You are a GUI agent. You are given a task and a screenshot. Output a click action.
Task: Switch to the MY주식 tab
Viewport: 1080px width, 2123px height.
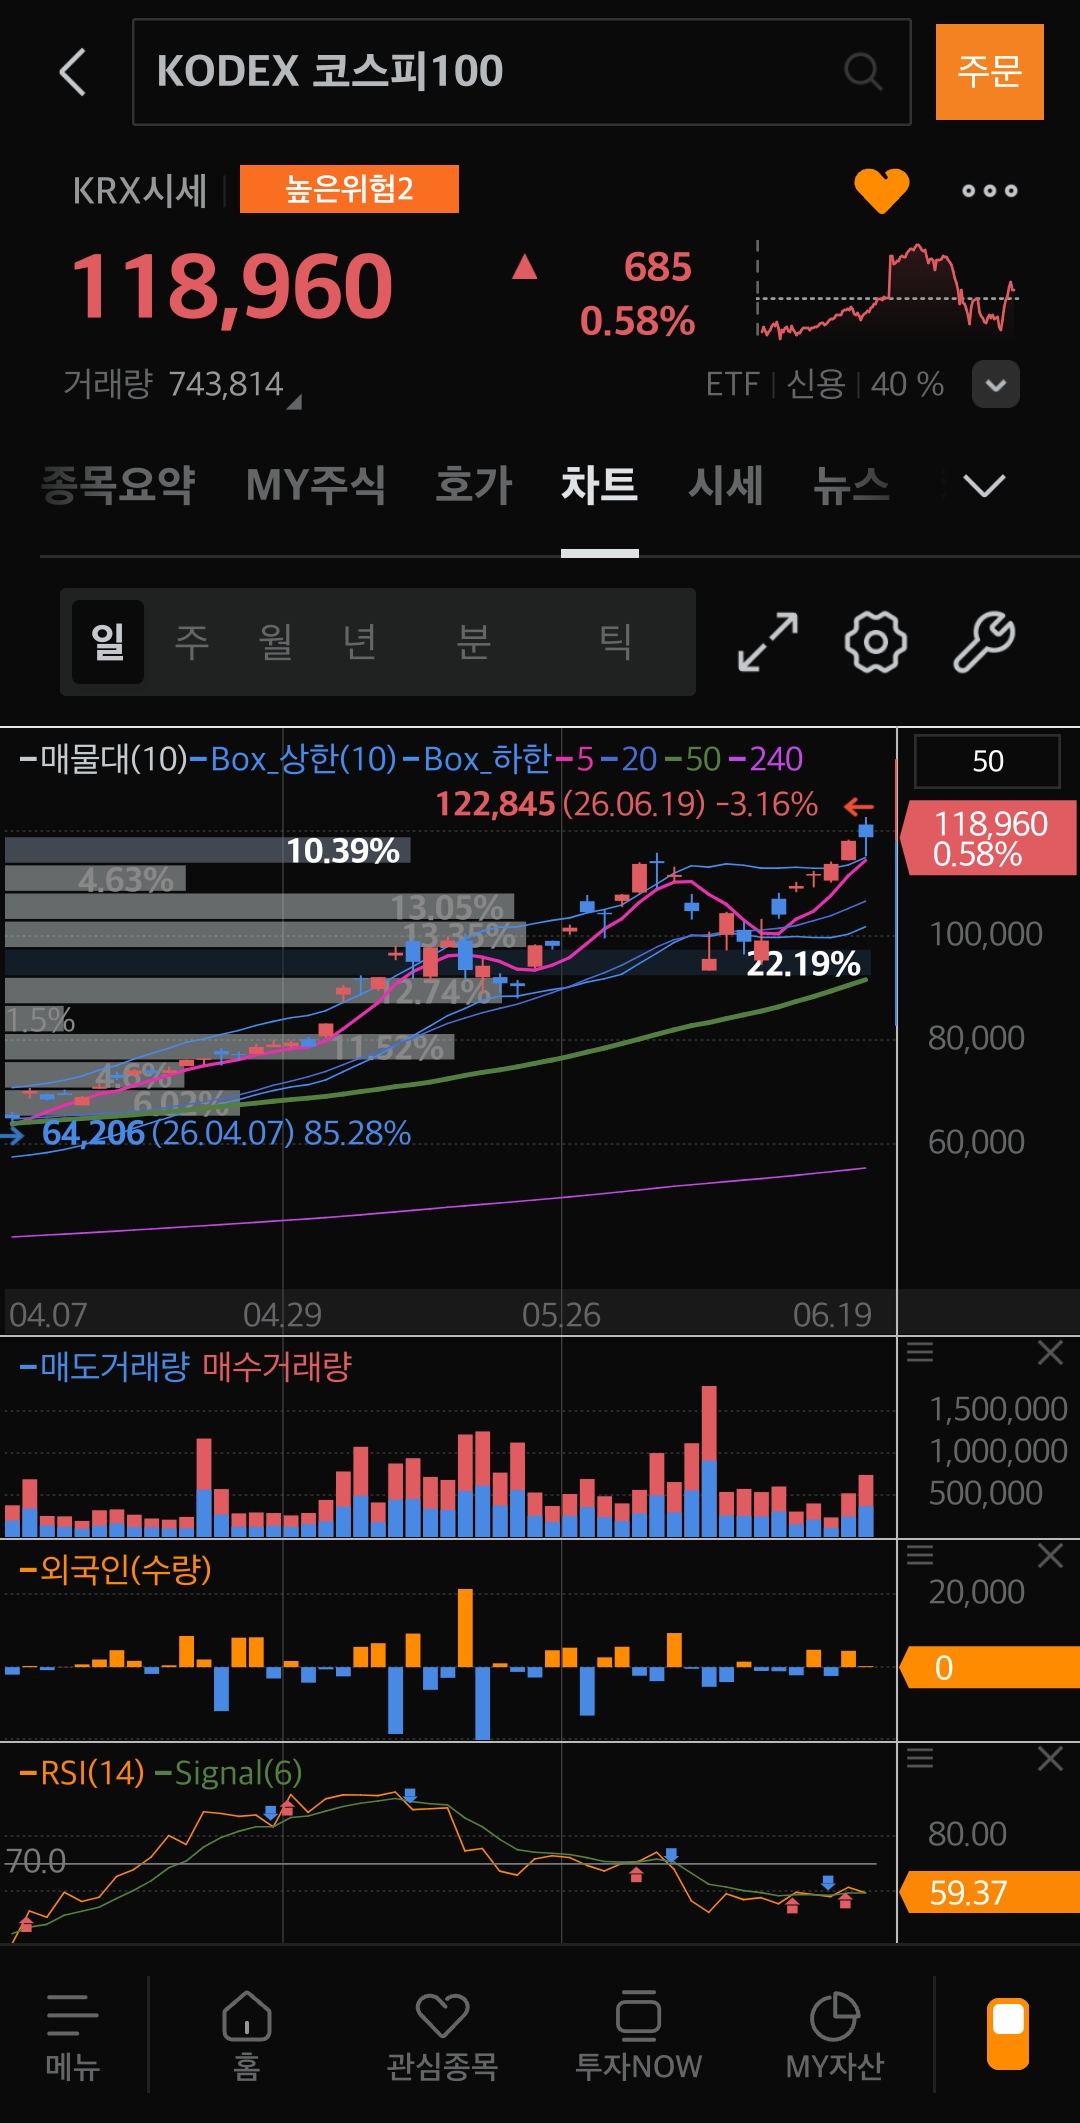click(316, 486)
